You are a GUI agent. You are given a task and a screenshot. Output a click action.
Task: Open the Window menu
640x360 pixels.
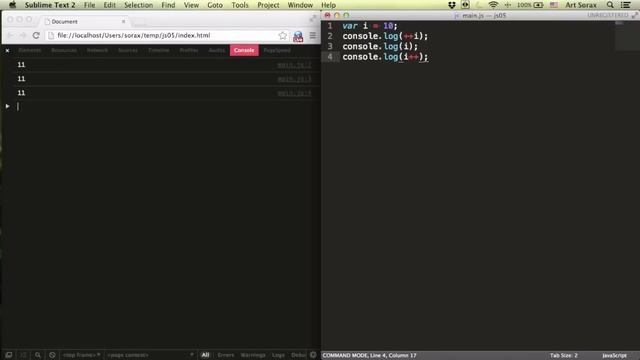(x=300, y=5)
